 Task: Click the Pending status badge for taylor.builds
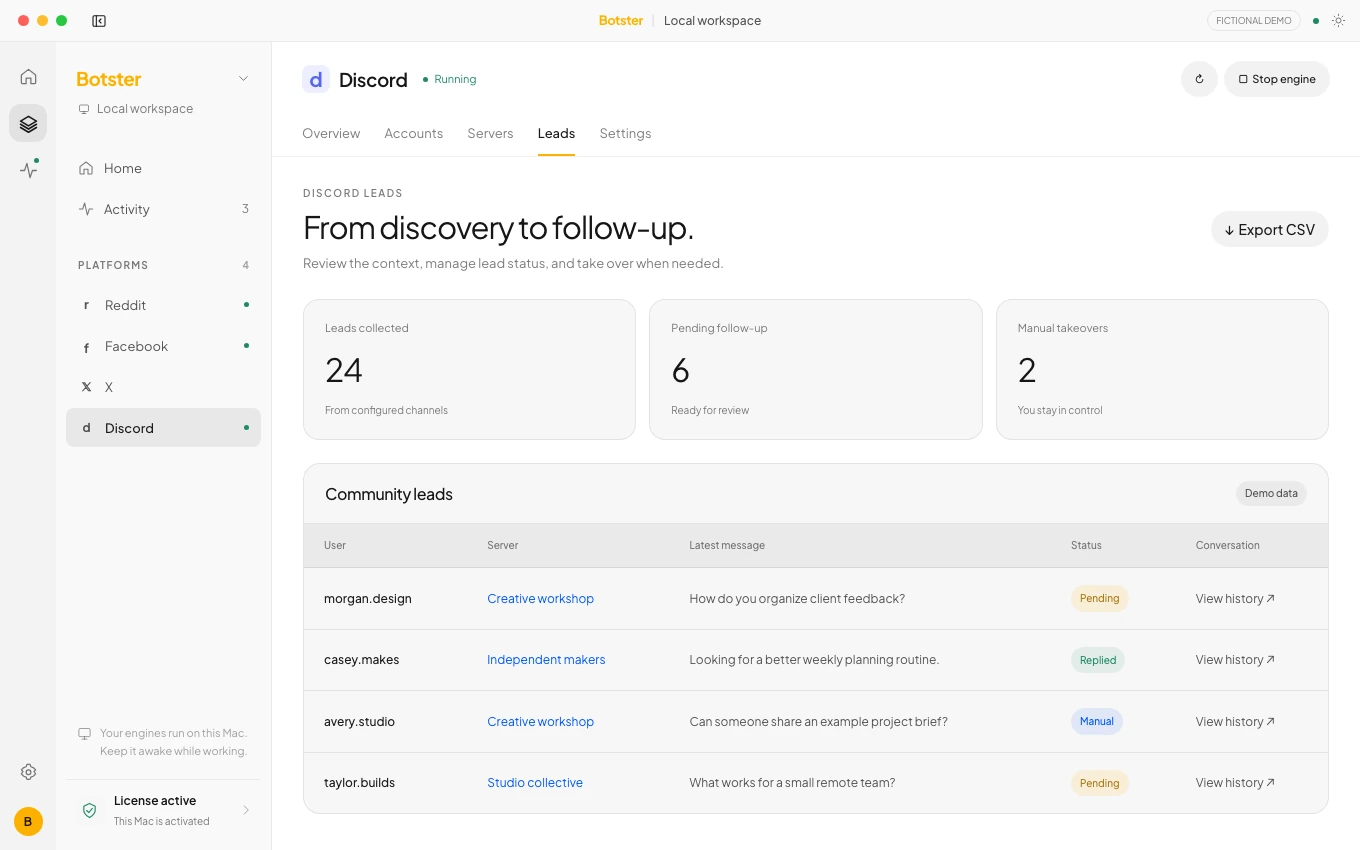[x=1100, y=783]
